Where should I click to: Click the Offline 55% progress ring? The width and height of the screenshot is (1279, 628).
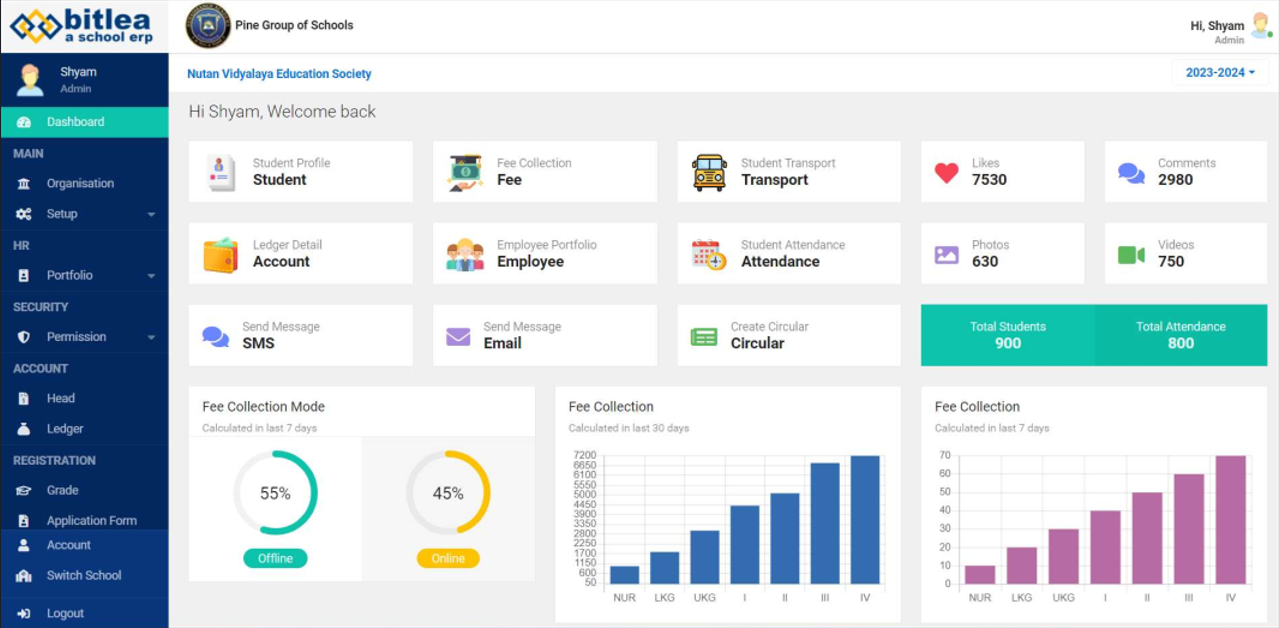(x=275, y=493)
